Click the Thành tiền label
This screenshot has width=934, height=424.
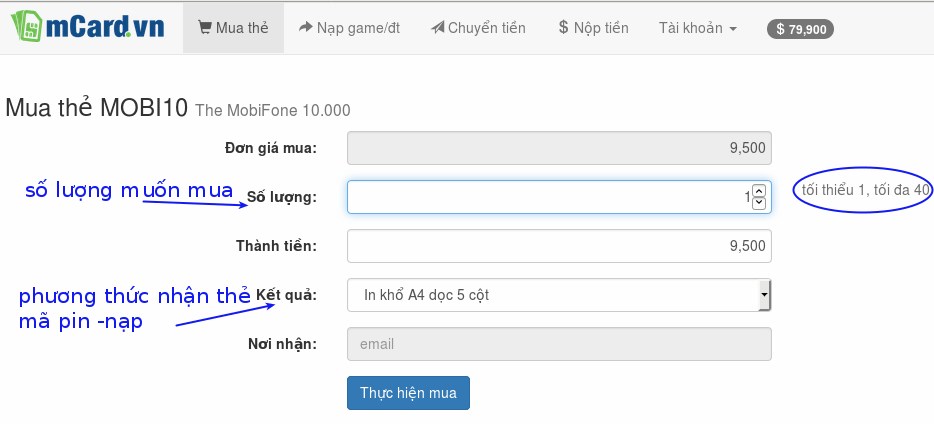click(x=276, y=246)
